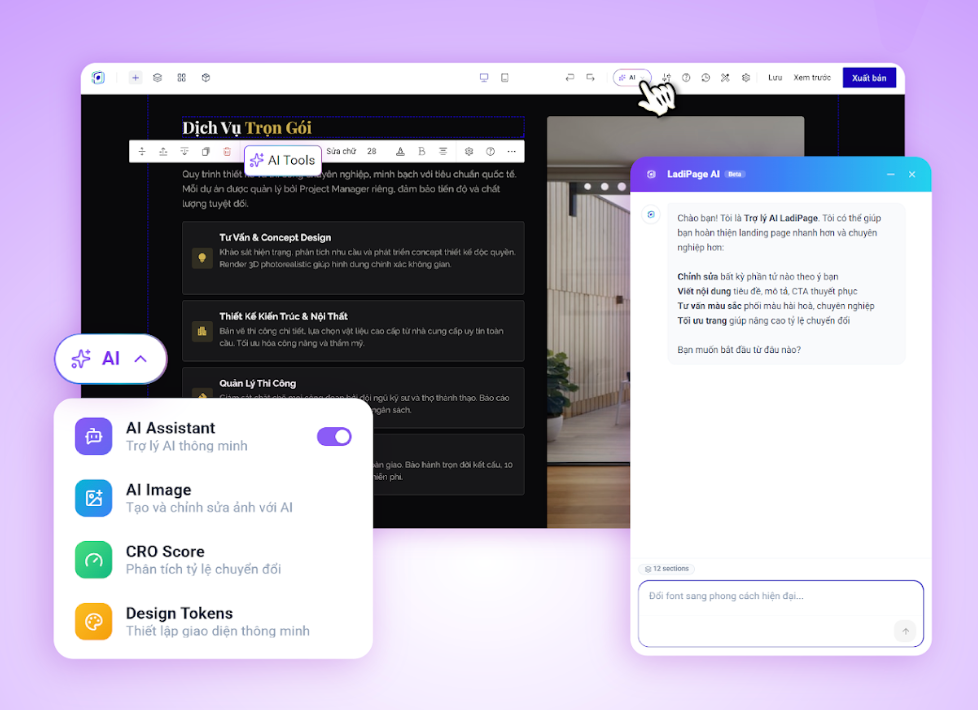Undo the last action with the arrow icon
978x710 pixels.
(570, 77)
